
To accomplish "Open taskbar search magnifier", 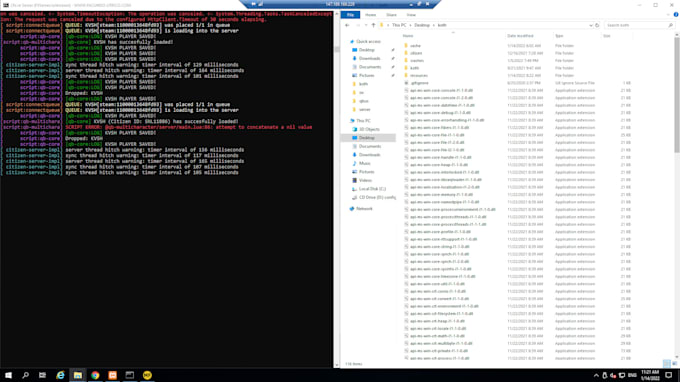I will (x=25, y=375).
